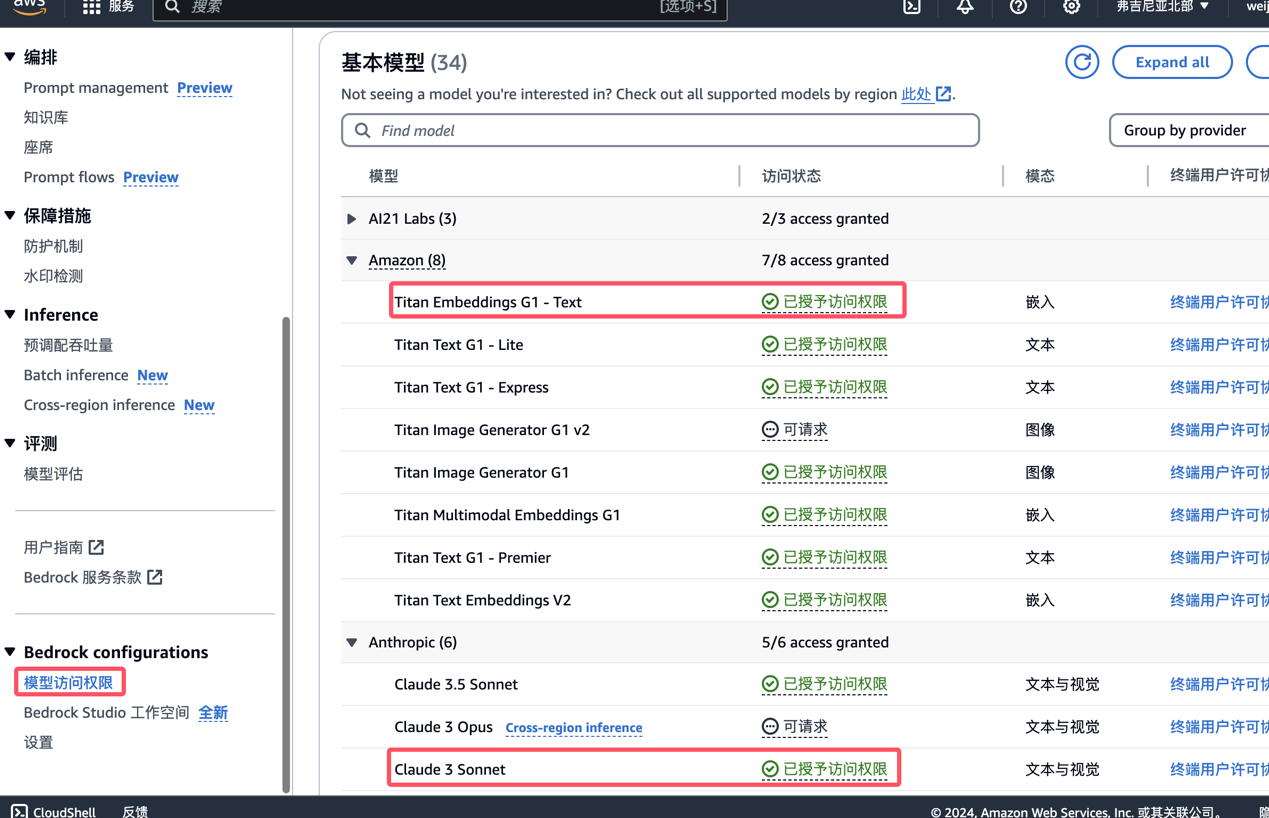Viewport: 1269px width, 818px height.
Task: Click the 此处 supported models link
Action: tap(916, 94)
